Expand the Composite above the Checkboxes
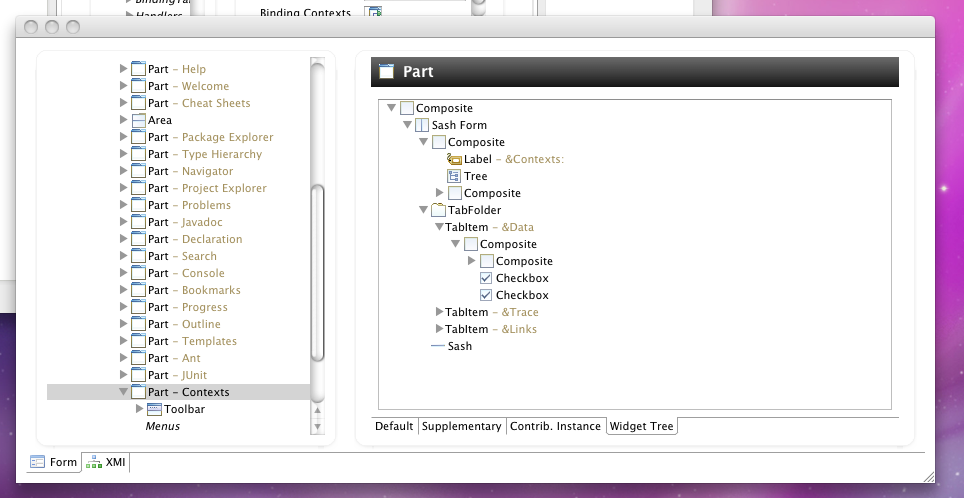This screenshot has width=964, height=498. [471, 261]
